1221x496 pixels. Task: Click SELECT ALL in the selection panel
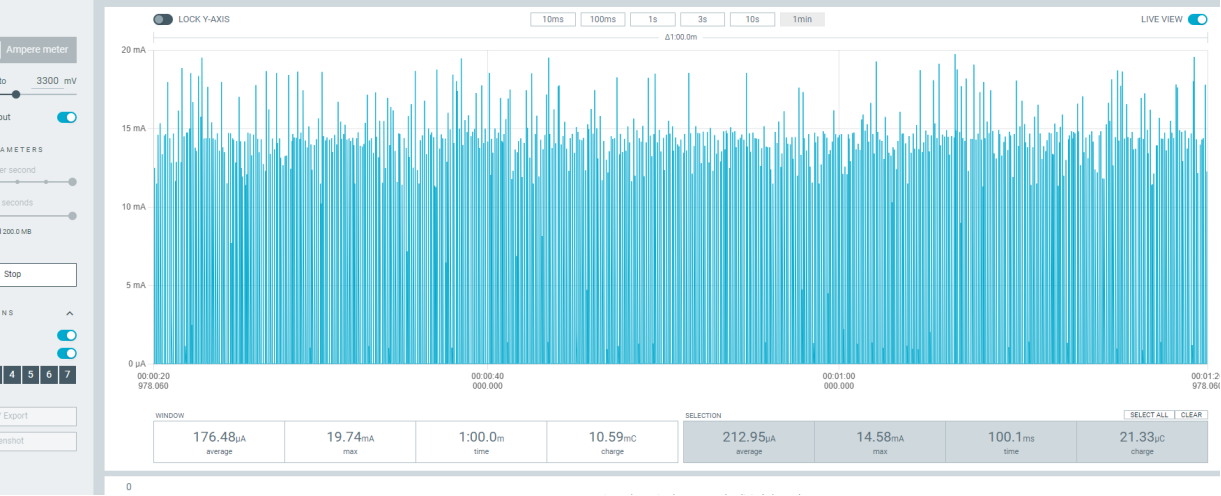(x=1147, y=415)
